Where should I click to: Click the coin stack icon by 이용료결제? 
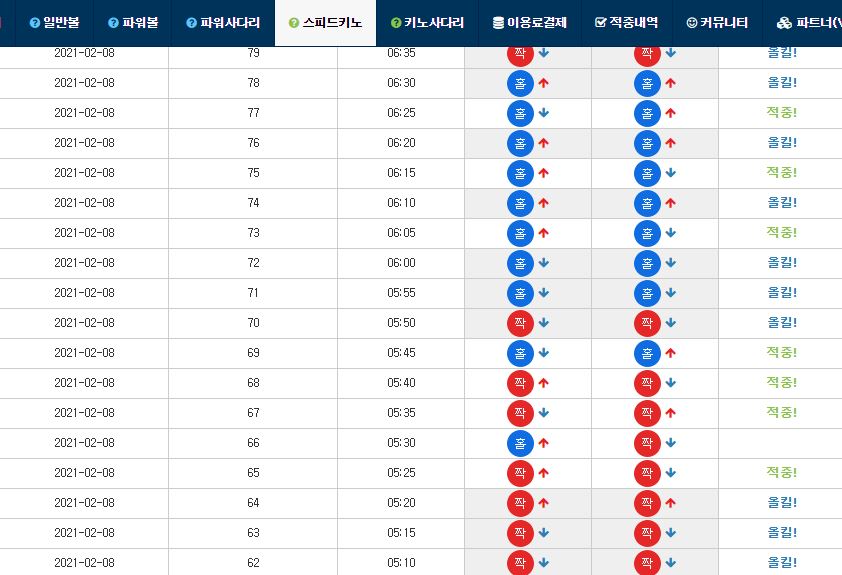point(498,23)
